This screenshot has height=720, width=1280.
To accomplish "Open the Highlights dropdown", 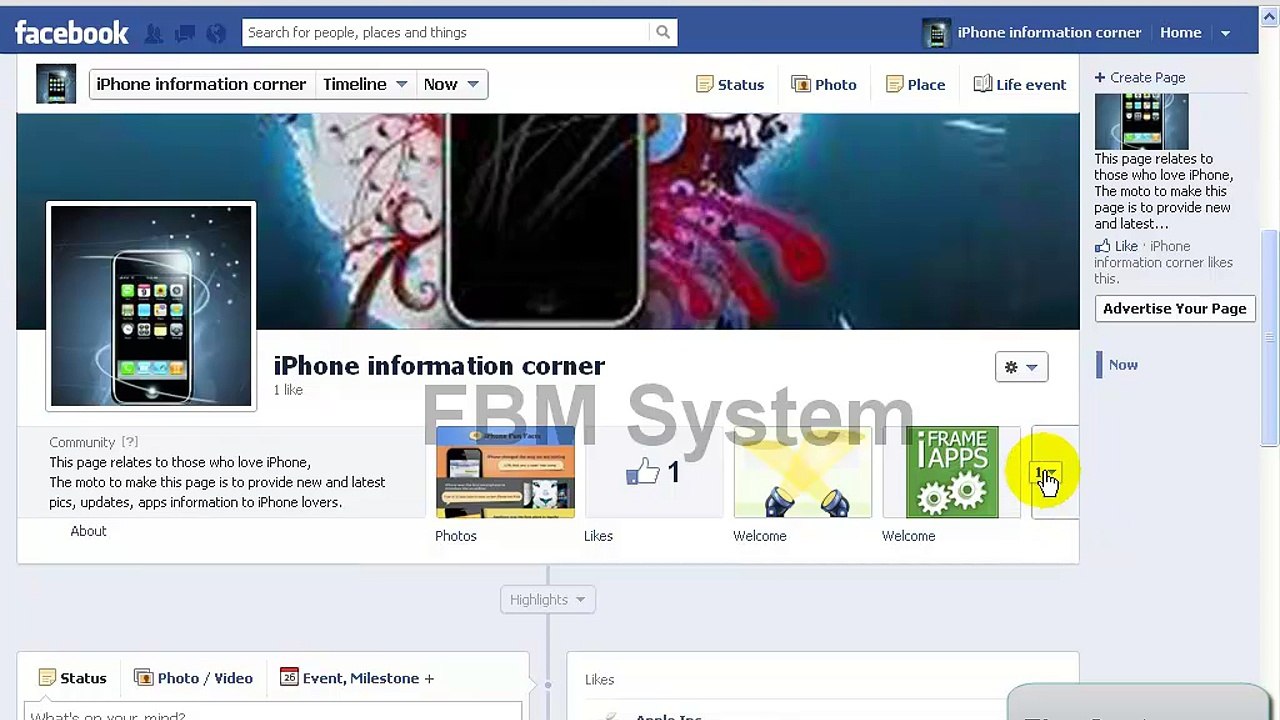I will 547,600.
